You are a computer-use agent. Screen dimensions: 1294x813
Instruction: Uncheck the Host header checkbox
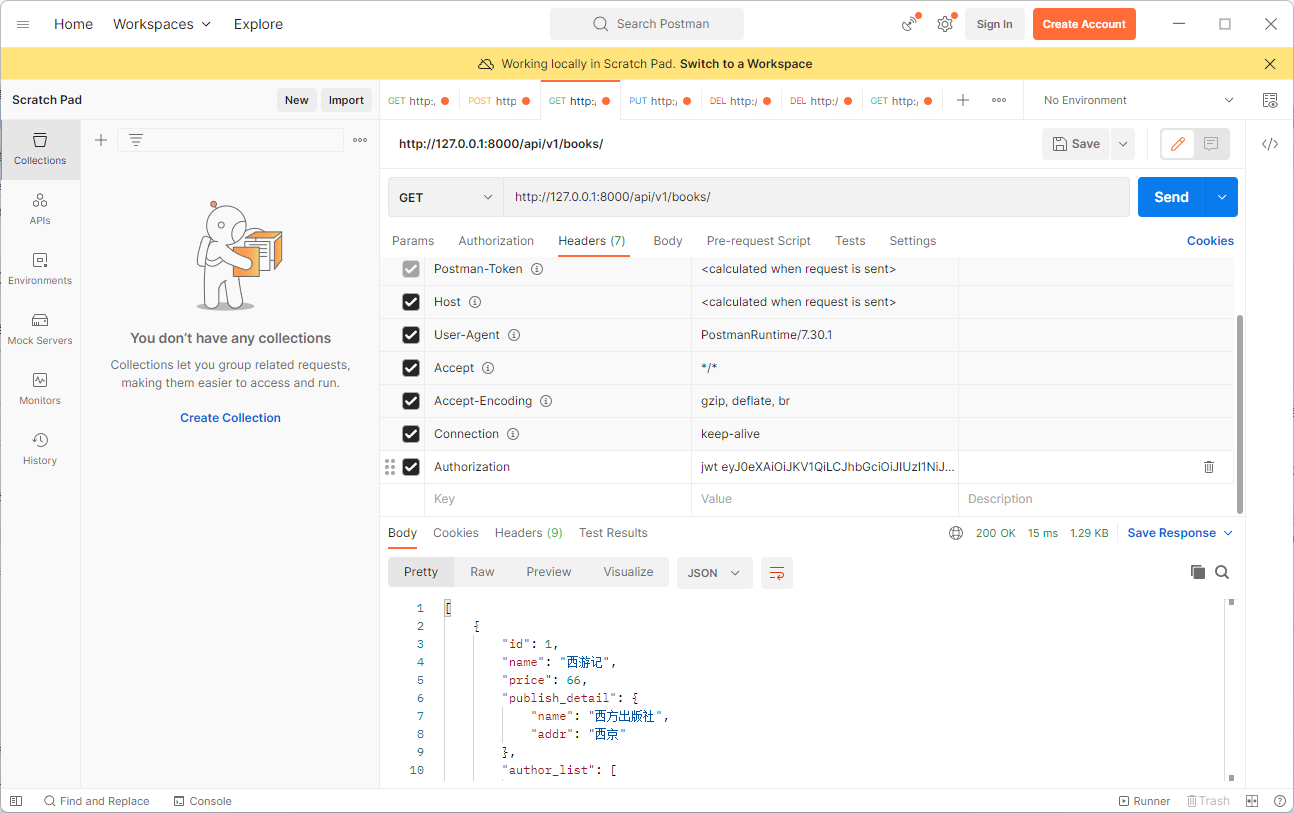[410, 302]
